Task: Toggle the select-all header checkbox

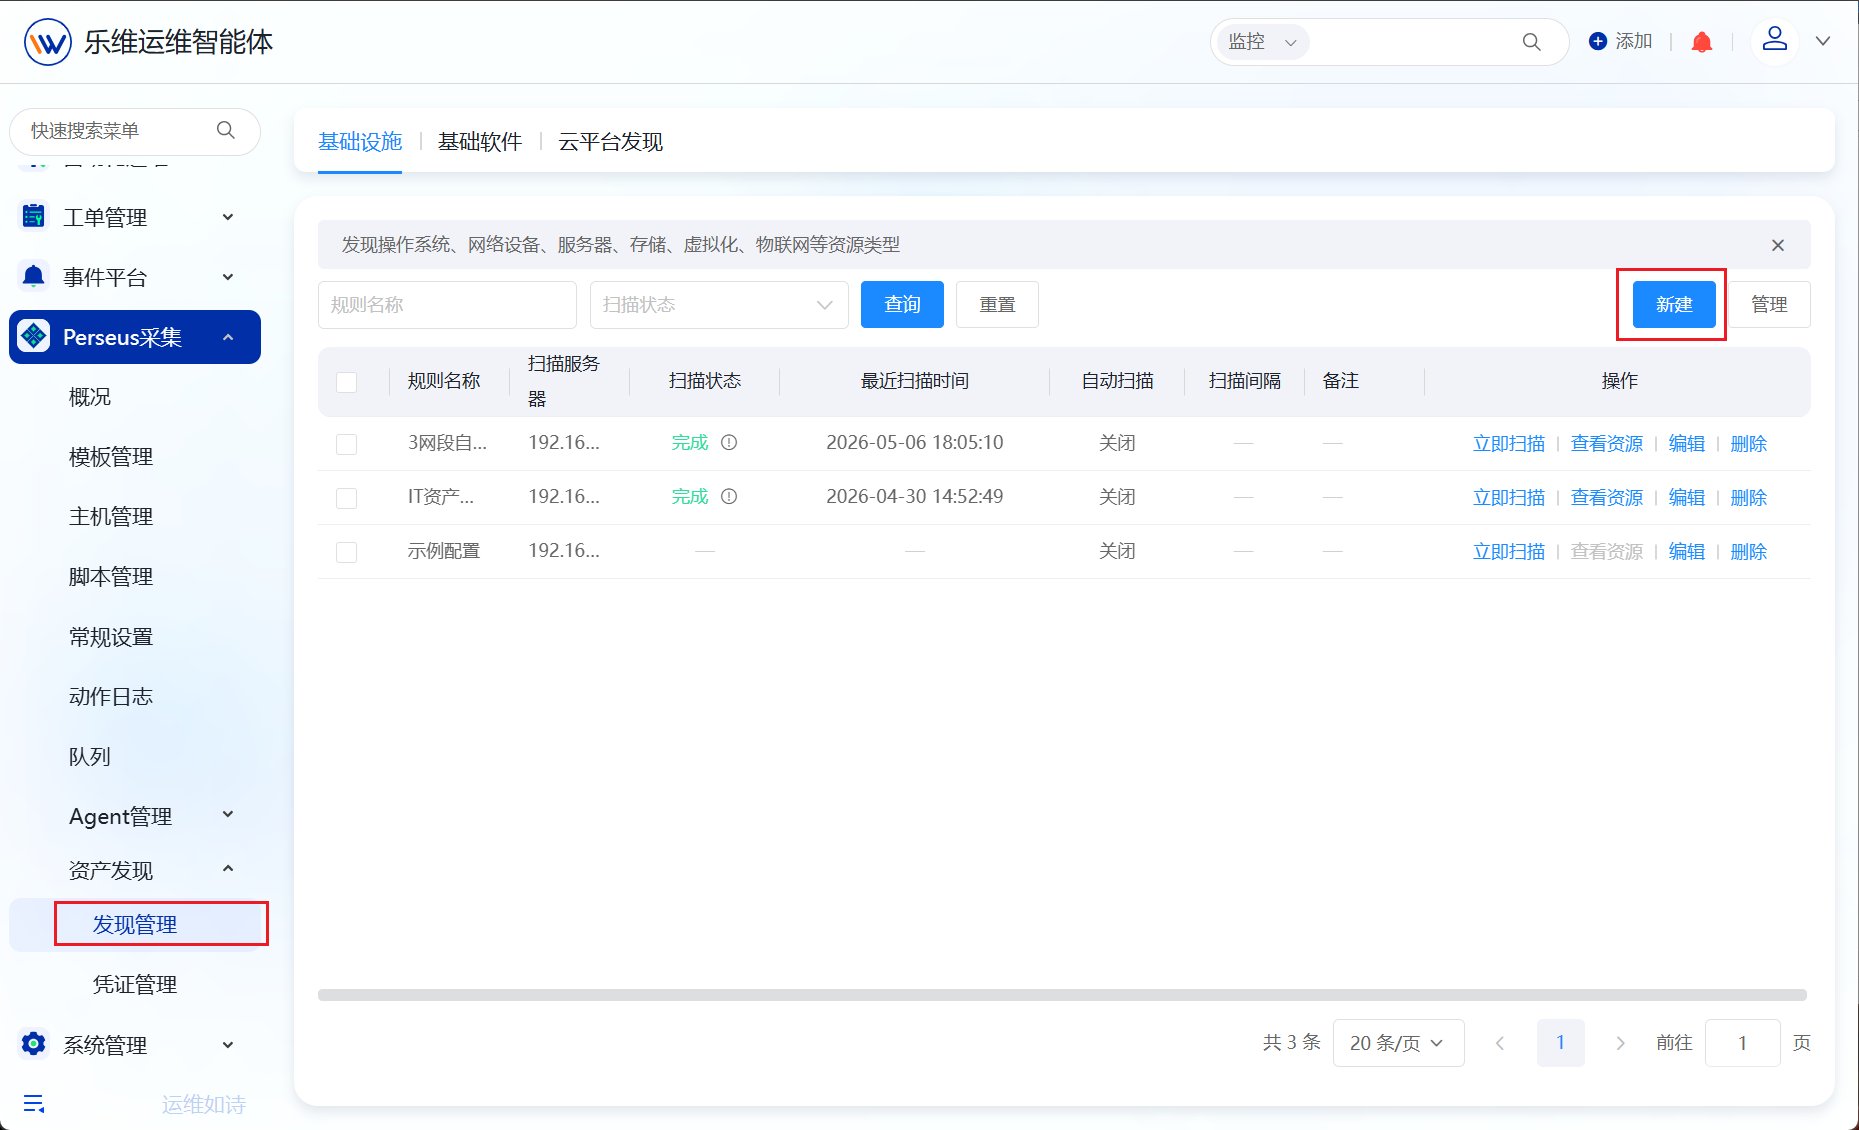Action: (x=347, y=382)
